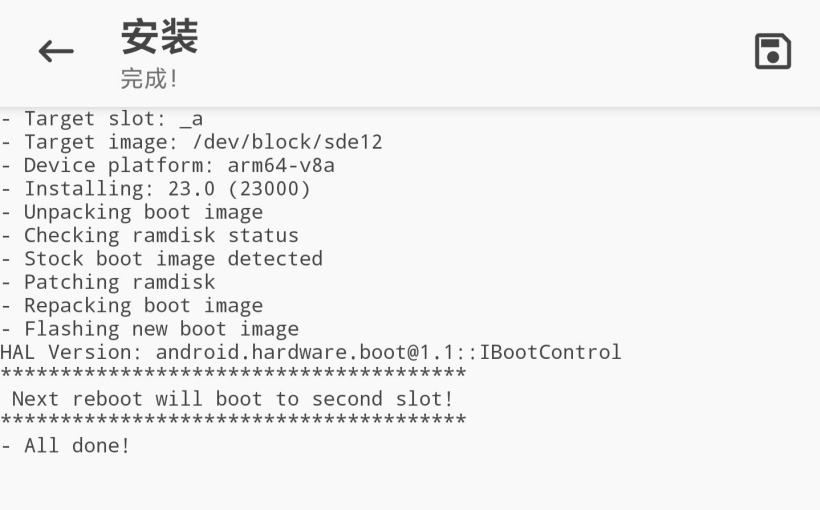Save the install log with the floppy icon
The image size is (820, 510).
pyautogui.click(x=772, y=52)
